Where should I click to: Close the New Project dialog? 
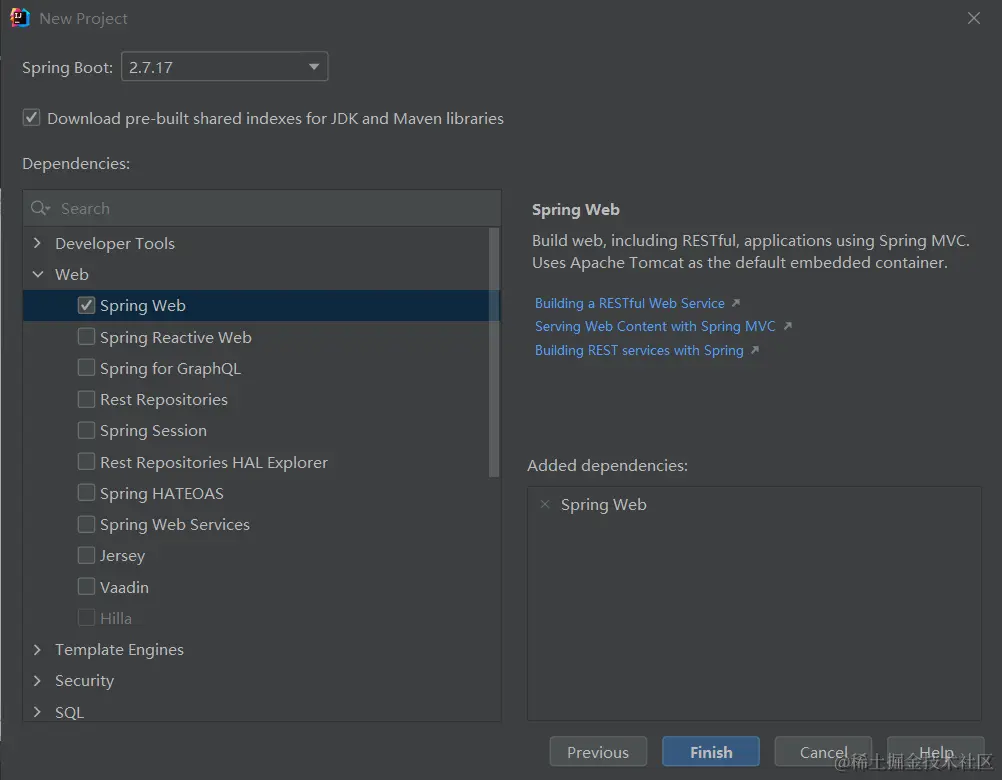click(x=973, y=18)
